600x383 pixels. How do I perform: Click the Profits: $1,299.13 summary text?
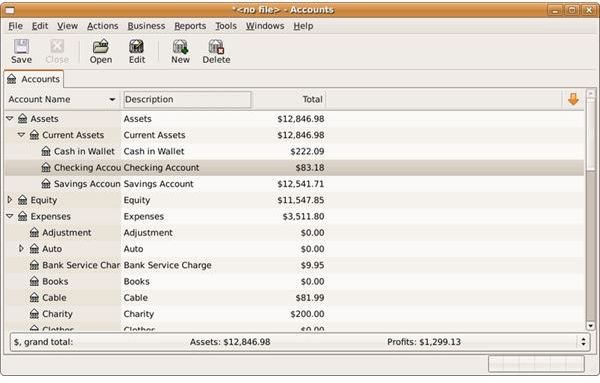[x=424, y=342]
